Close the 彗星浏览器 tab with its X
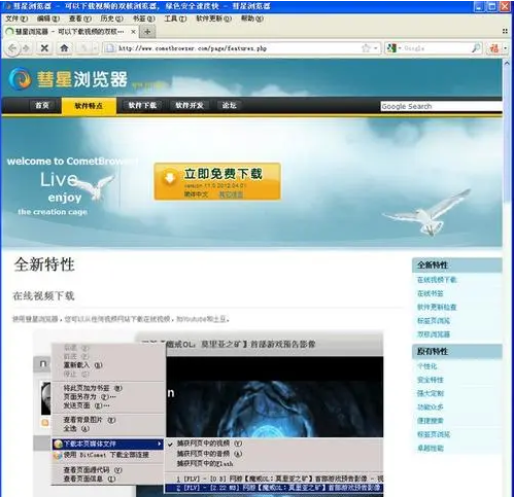The height and width of the screenshot is (497, 514). pos(133,32)
